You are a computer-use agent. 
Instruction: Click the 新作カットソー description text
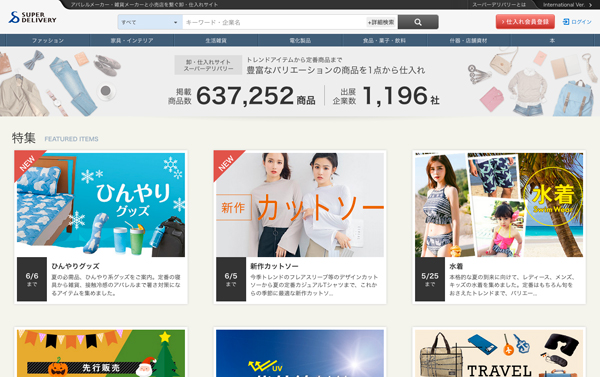(314, 285)
